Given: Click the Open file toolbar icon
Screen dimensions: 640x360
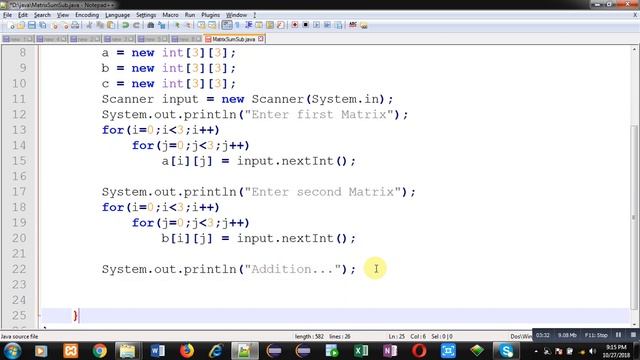Looking at the screenshot, I should pyautogui.click(x=21, y=25).
